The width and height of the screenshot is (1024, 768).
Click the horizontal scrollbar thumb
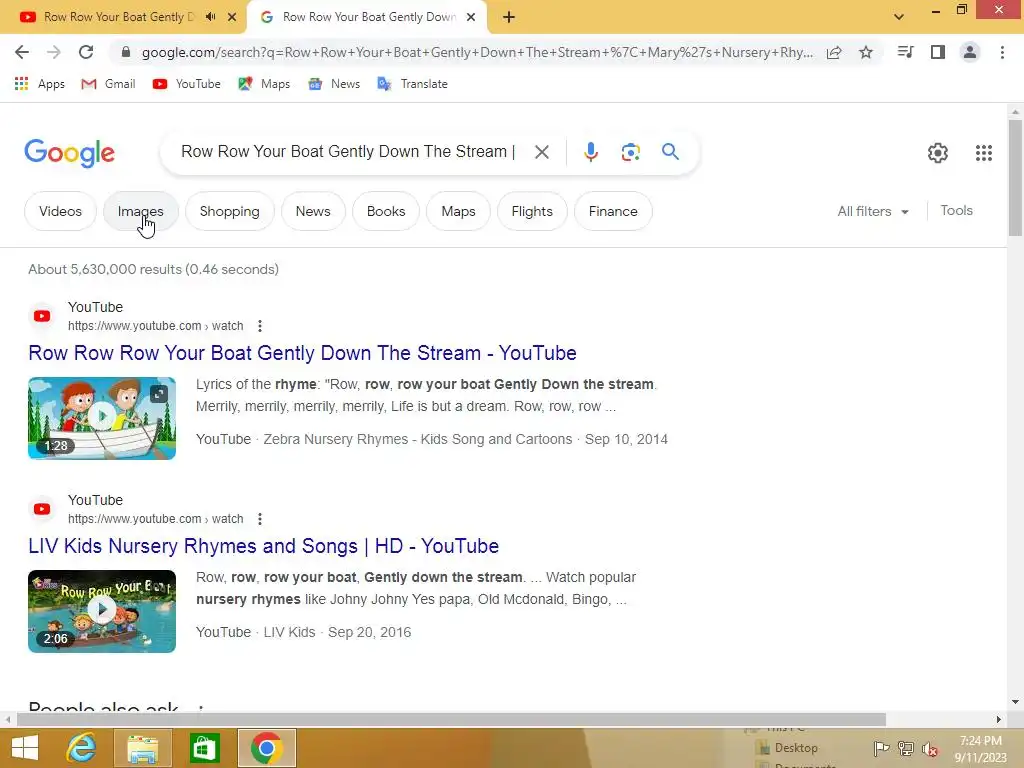pos(451,720)
